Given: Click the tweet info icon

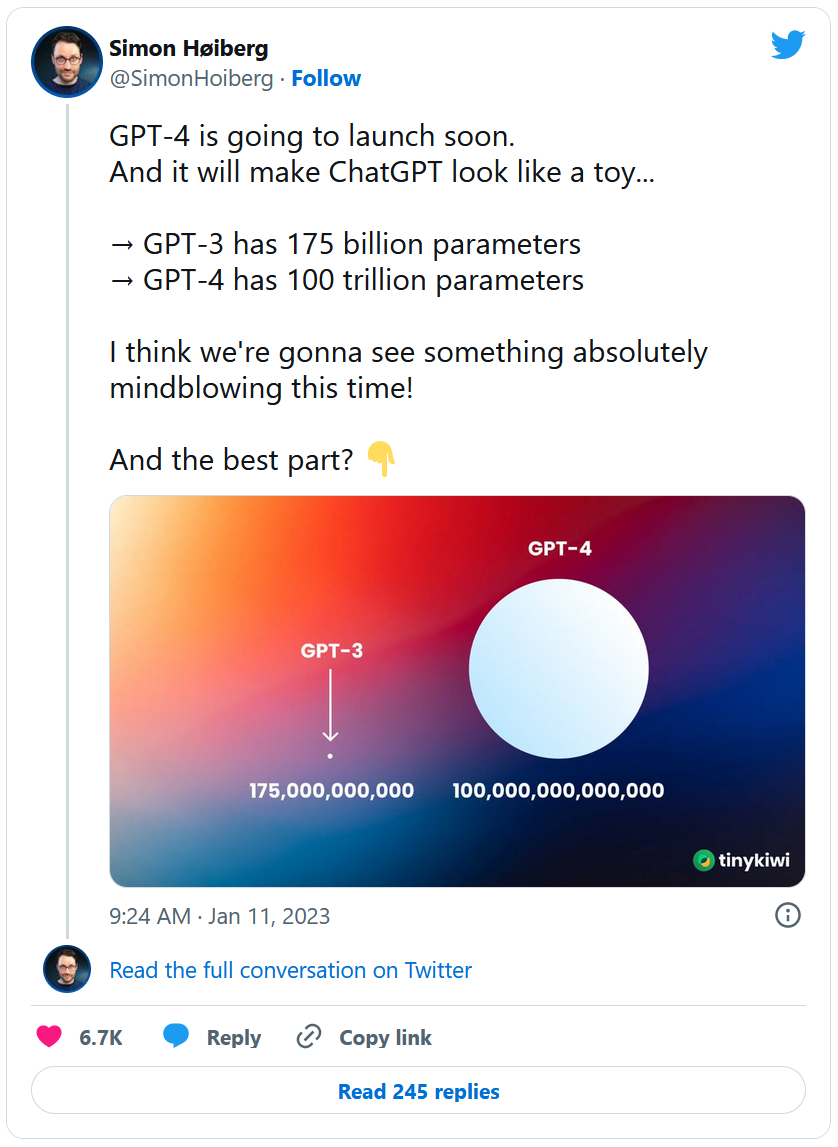Looking at the screenshot, I should (787, 915).
